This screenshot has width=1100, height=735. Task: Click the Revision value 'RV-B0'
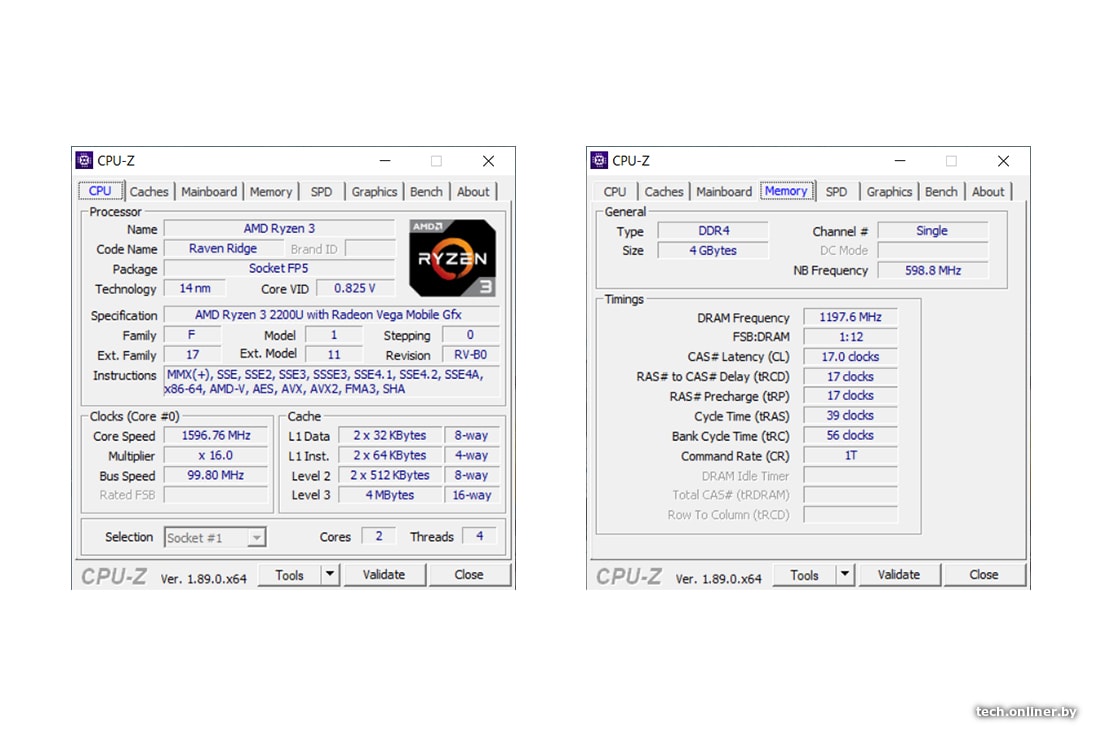point(471,355)
